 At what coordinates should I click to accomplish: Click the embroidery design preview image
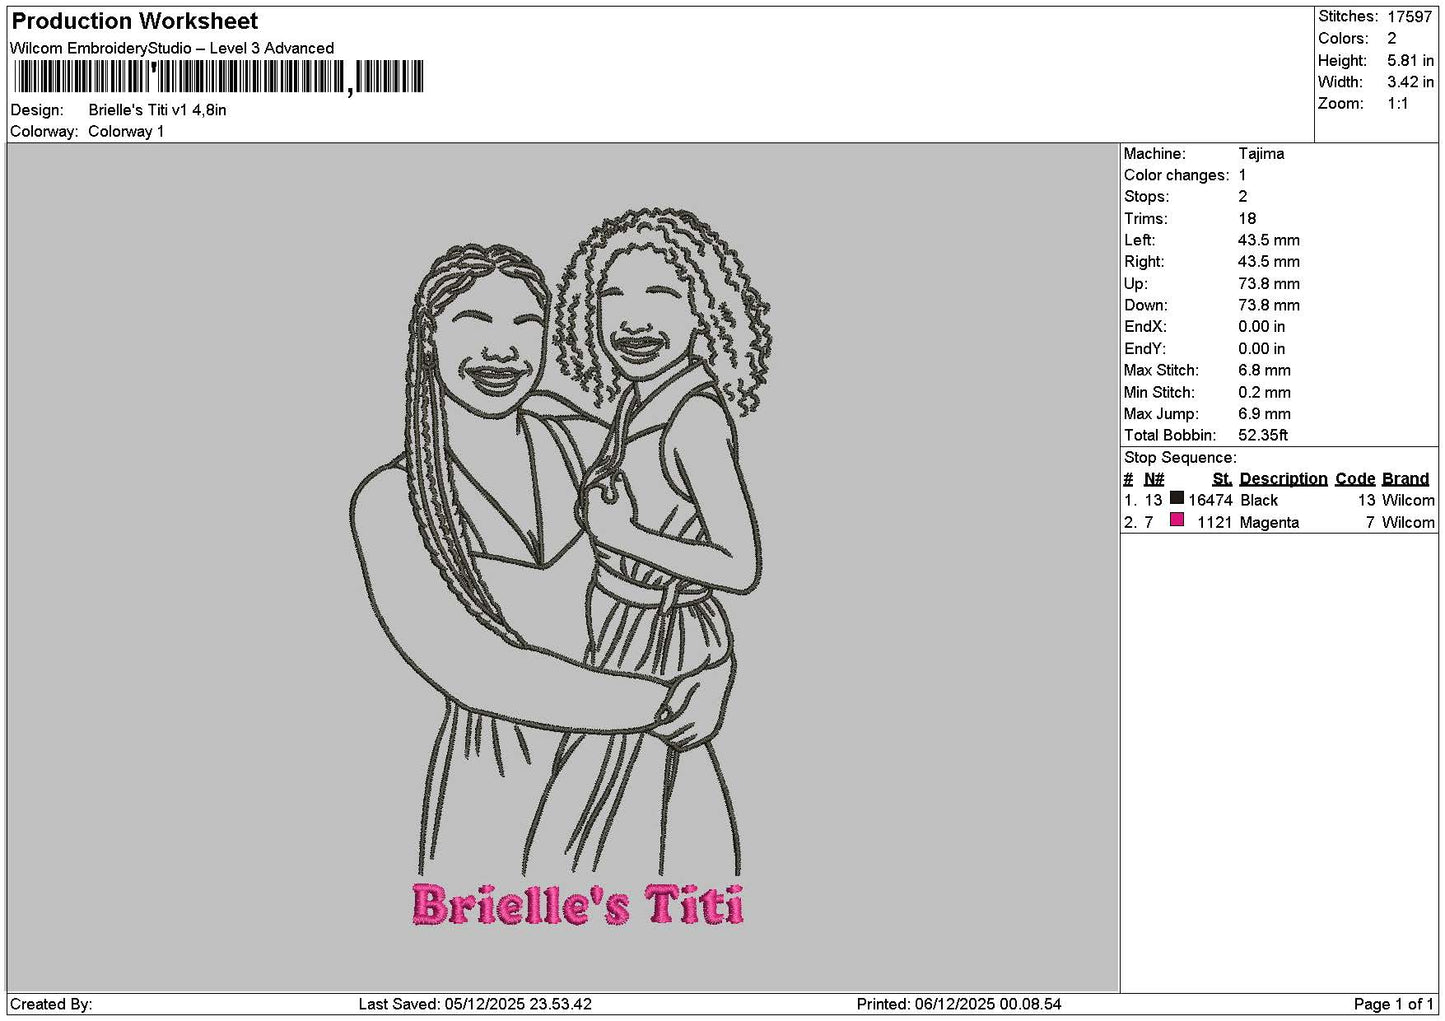click(562, 567)
